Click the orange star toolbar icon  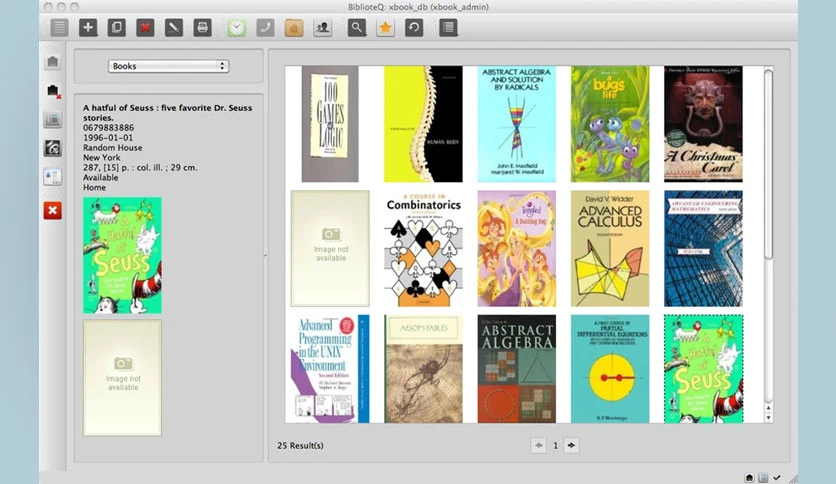(x=385, y=27)
